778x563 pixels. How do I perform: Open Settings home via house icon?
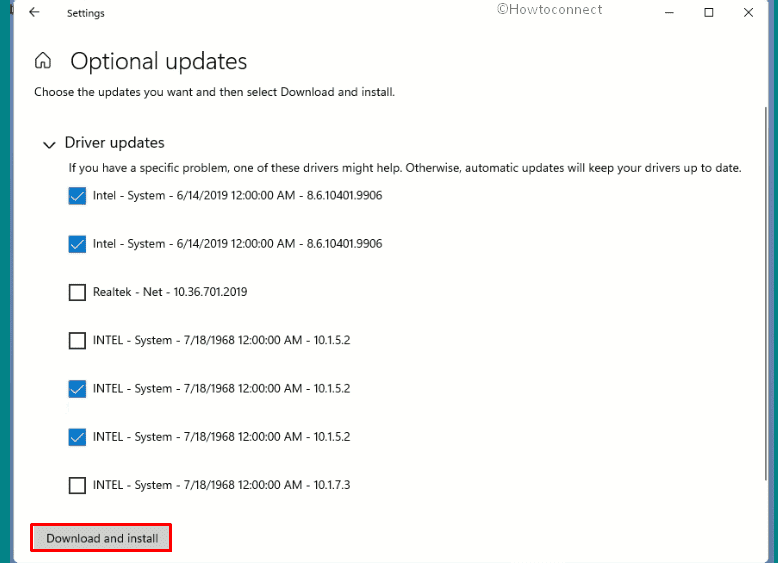coord(43,61)
